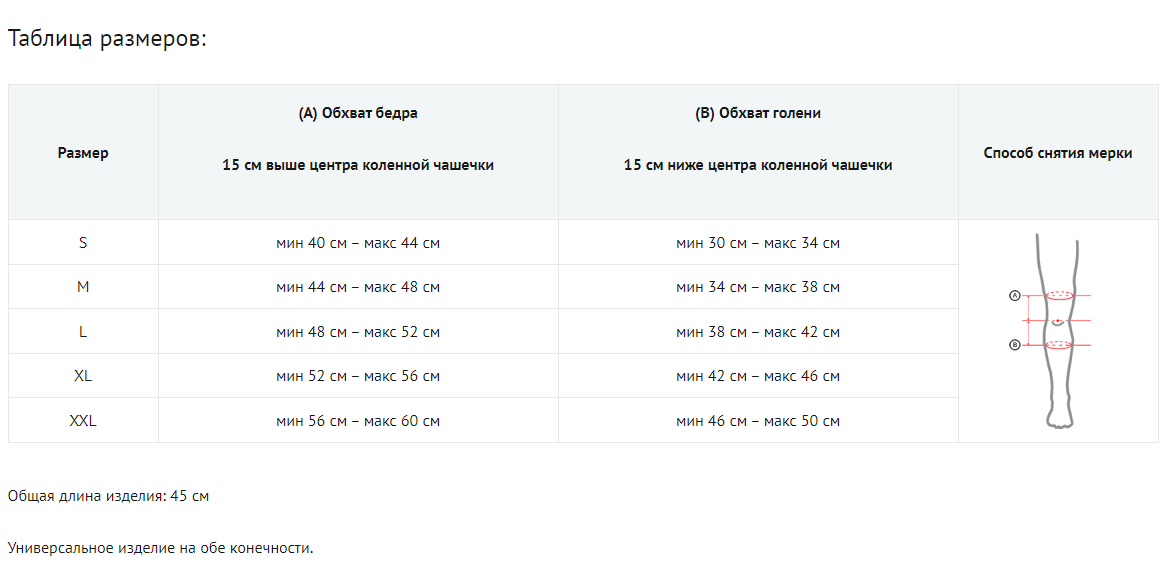Select the size S row label
Image resolution: width=1170 pixels, height=568 pixels.
pos(83,243)
